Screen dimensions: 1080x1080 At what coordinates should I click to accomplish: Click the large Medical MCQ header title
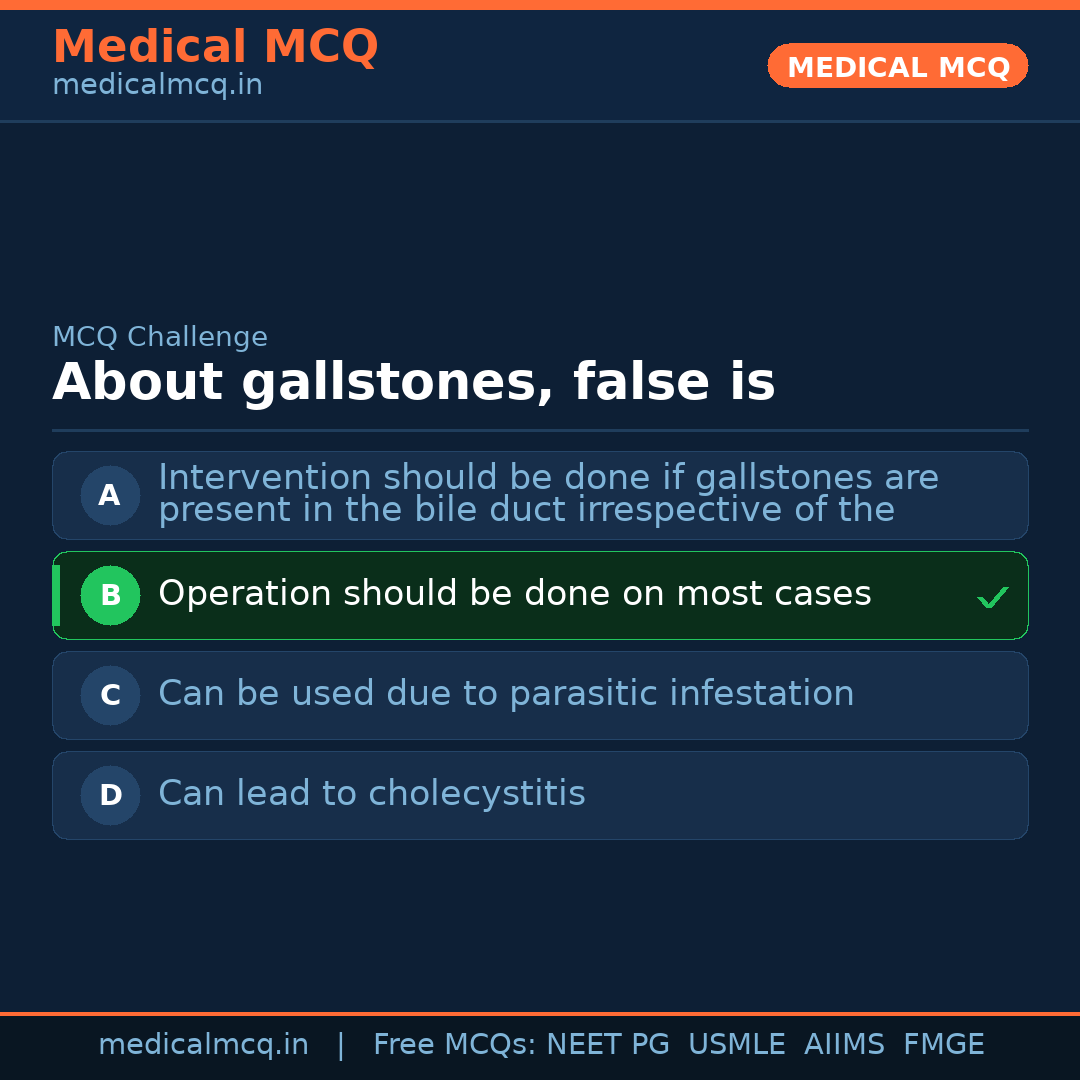point(215,47)
